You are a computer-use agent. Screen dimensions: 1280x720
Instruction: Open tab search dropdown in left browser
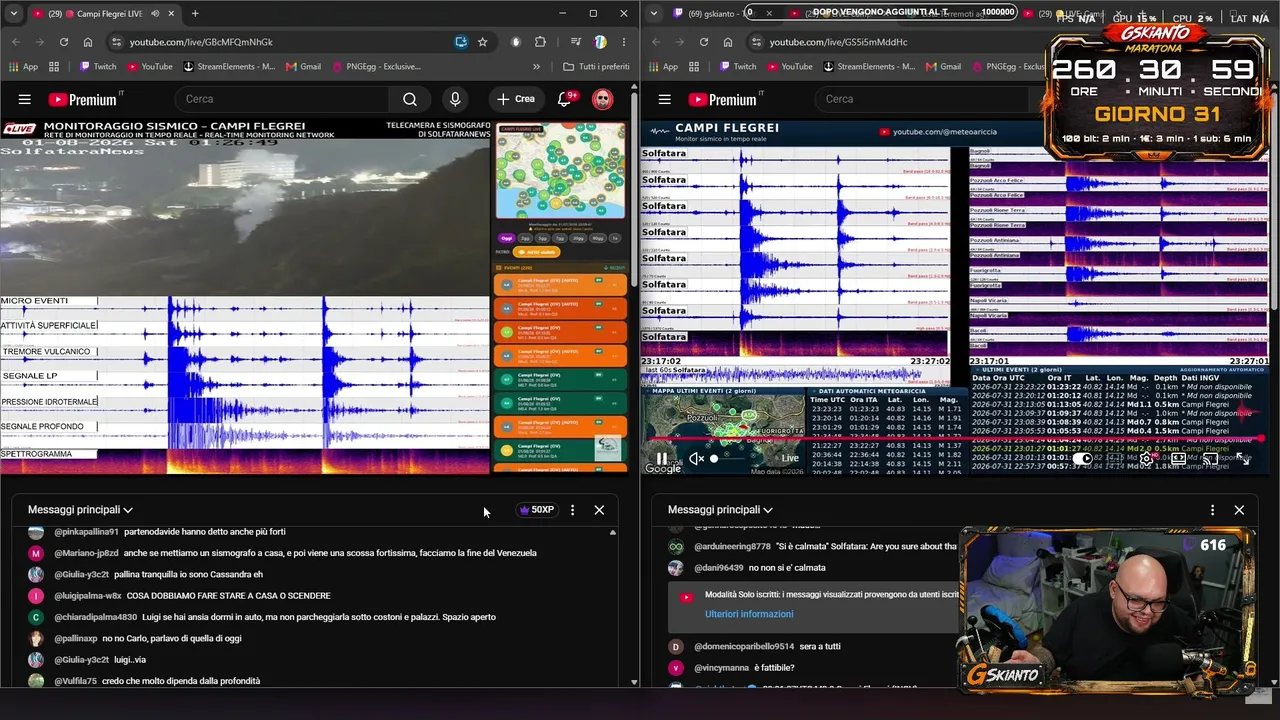click(14, 14)
